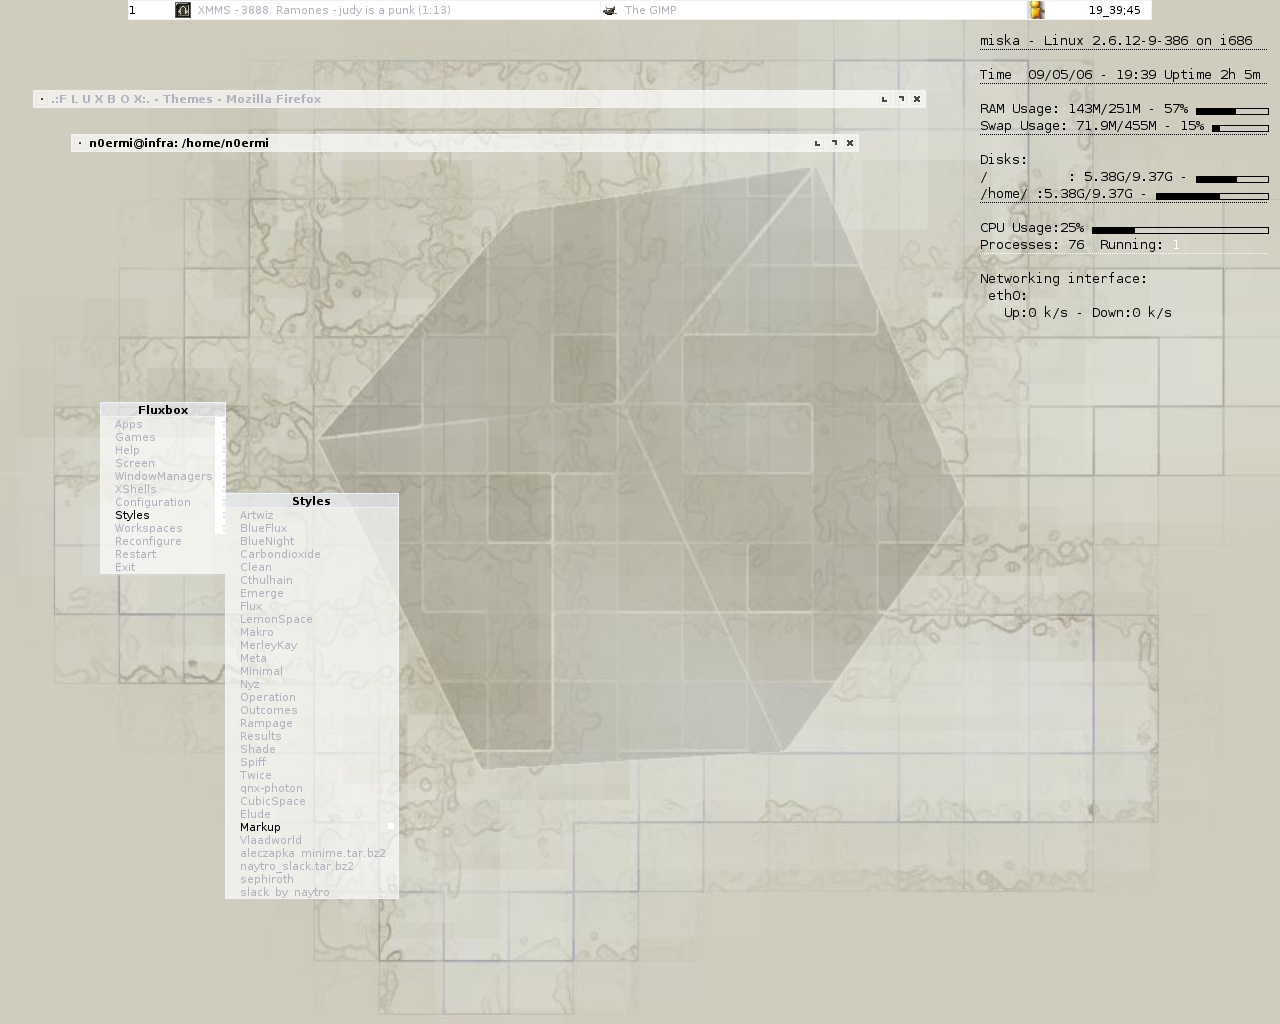The height and width of the screenshot is (1024, 1280).
Task: Choose the Carbondioxide style
Action: (280, 554)
